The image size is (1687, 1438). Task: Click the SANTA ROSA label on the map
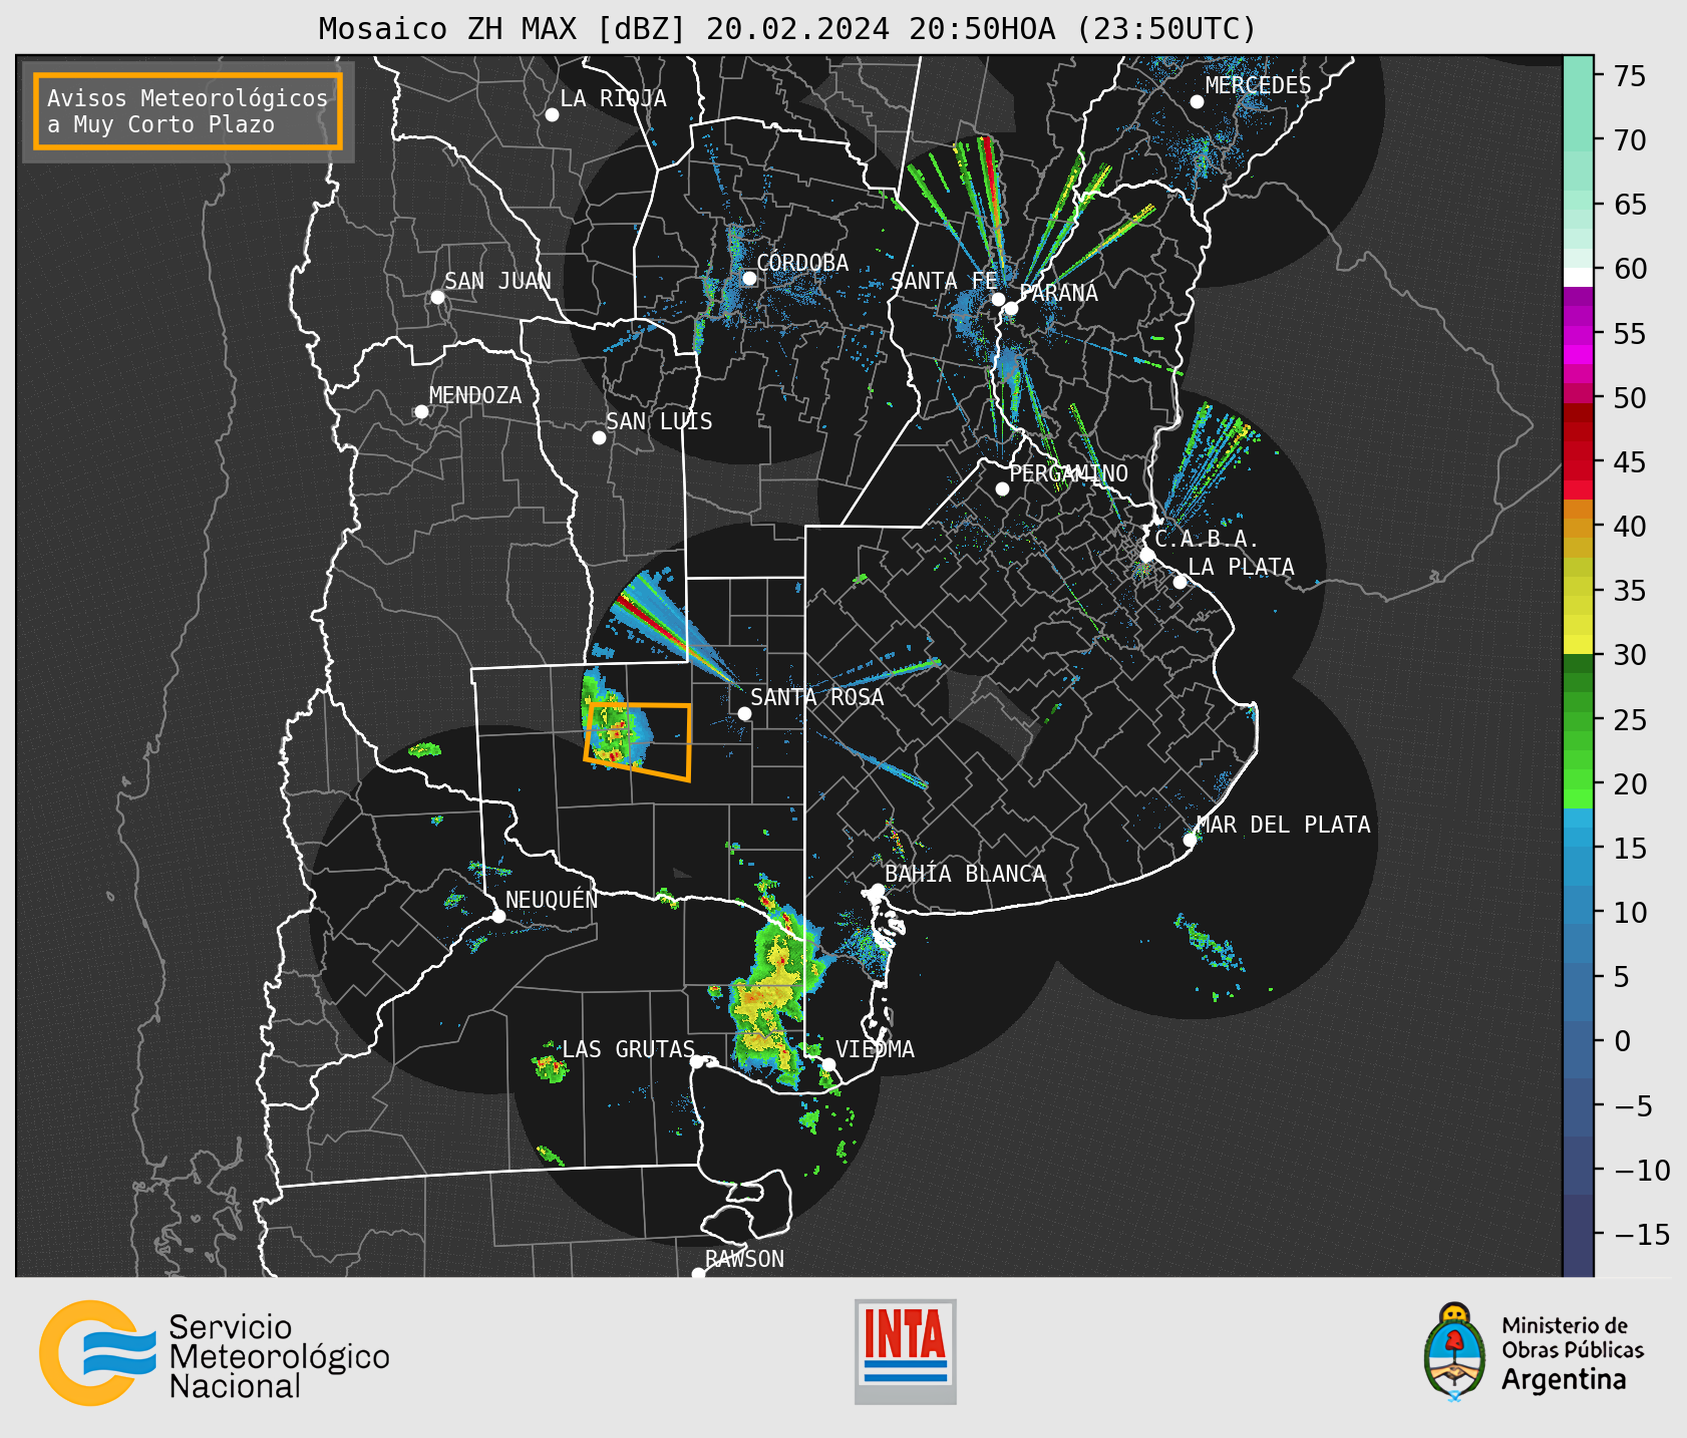[817, 697]
